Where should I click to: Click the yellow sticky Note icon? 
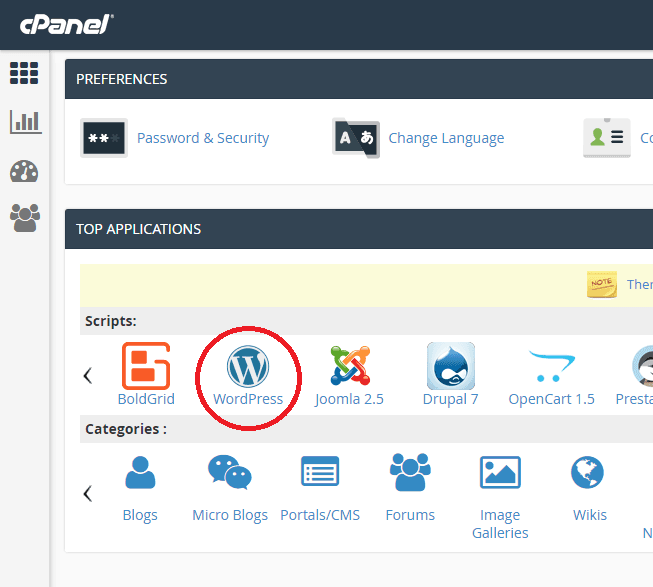click(602, 284)
